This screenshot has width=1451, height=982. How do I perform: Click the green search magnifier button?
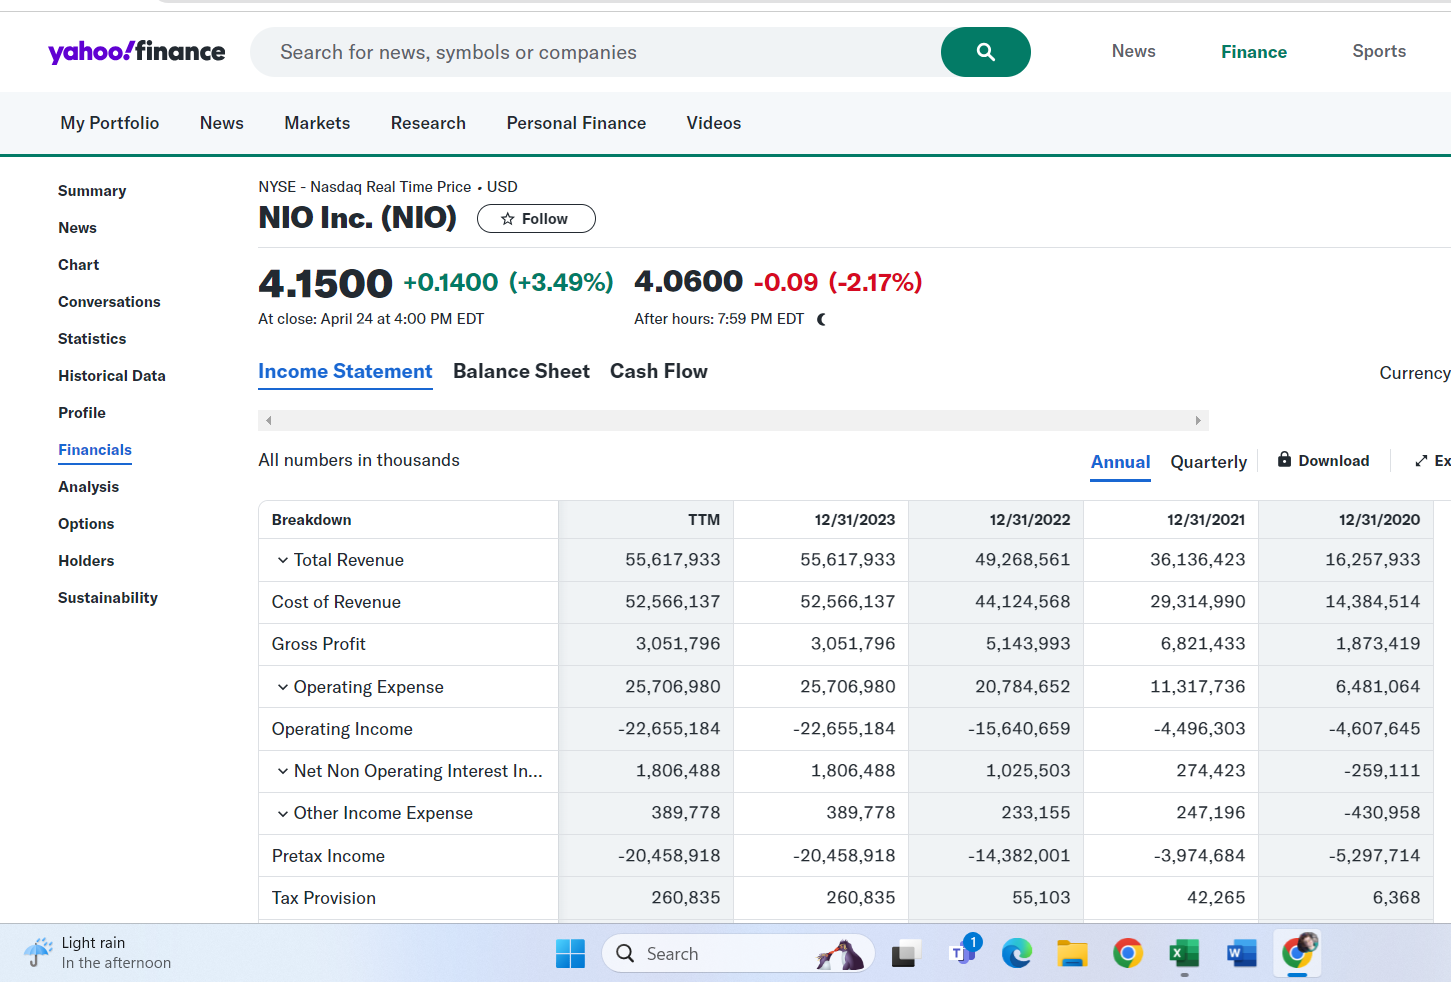tap(985, 52)
